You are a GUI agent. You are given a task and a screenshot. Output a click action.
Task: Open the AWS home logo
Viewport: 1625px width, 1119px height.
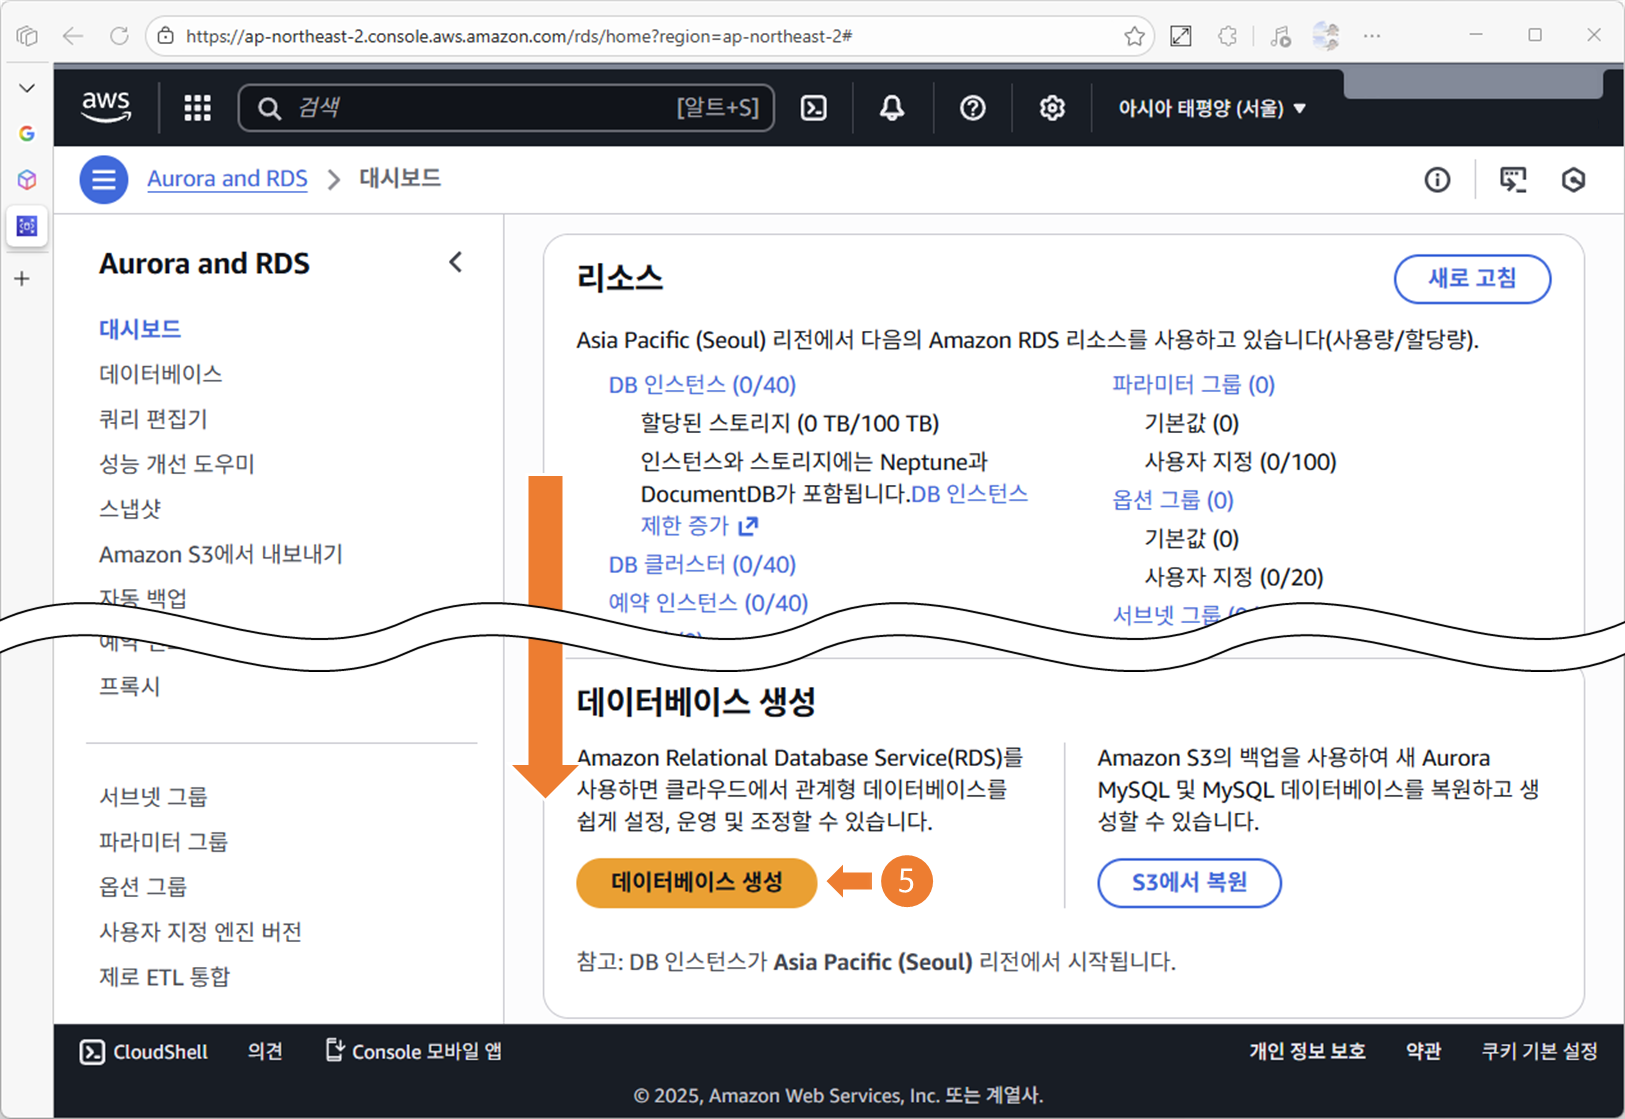(x=106, y=107)
